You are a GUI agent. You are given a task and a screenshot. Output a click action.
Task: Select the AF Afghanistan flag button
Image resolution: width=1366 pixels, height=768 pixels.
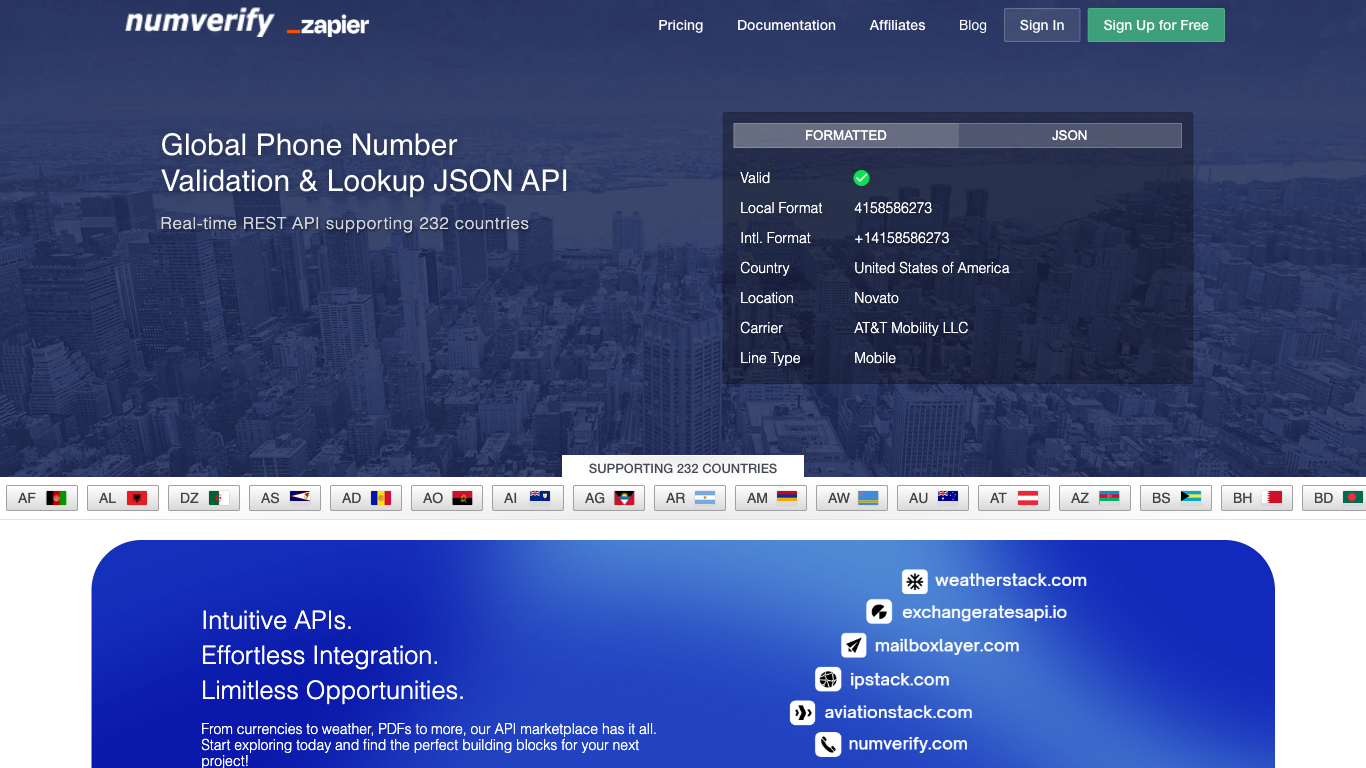tap(42, 498)
